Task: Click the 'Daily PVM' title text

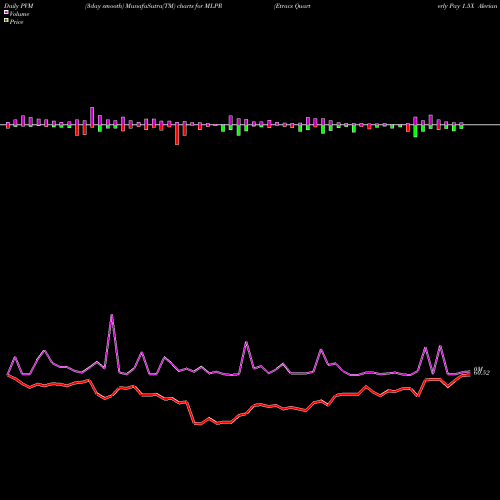Action: click(19, 6)
